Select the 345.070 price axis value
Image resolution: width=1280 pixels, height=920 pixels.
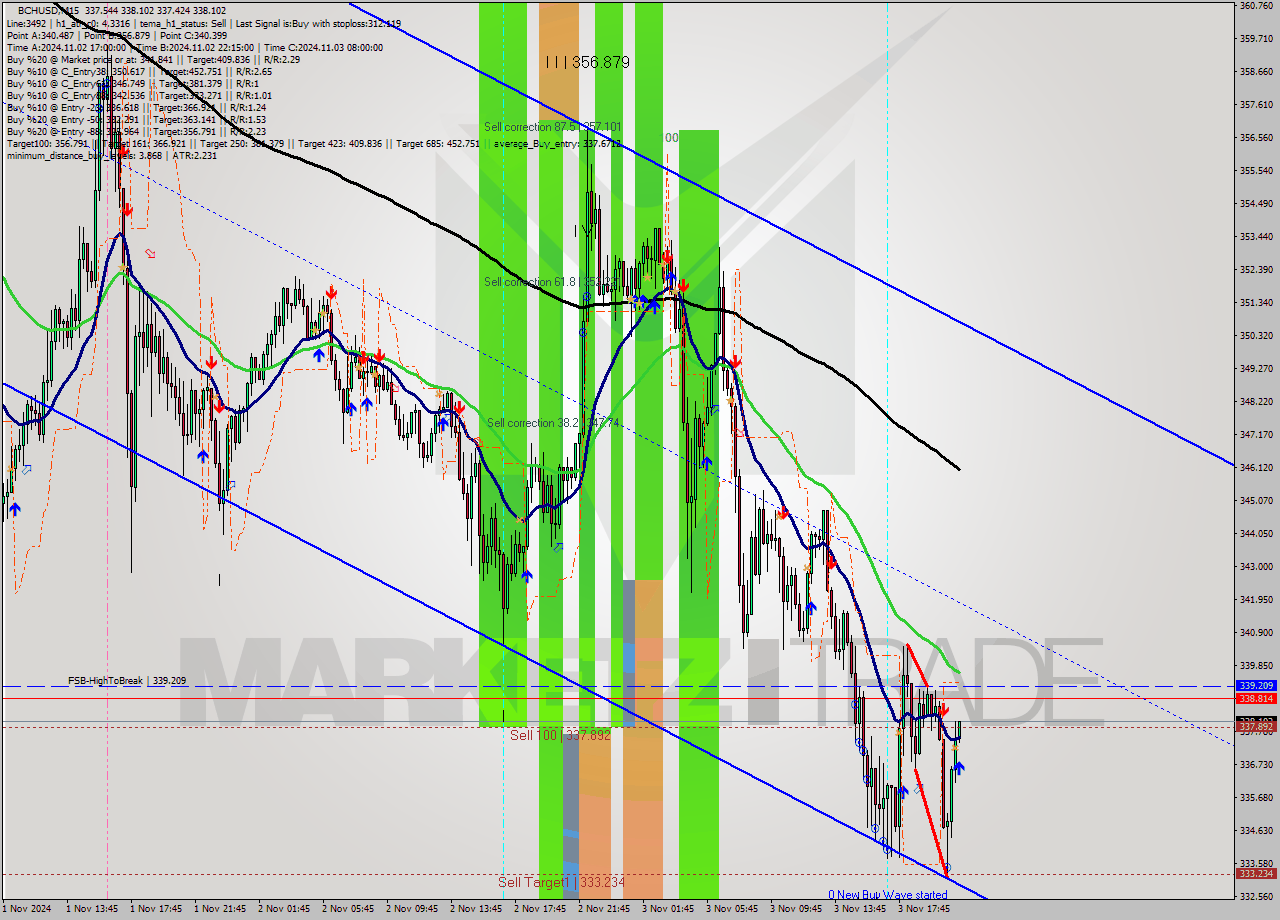(x=1256, y=500)
